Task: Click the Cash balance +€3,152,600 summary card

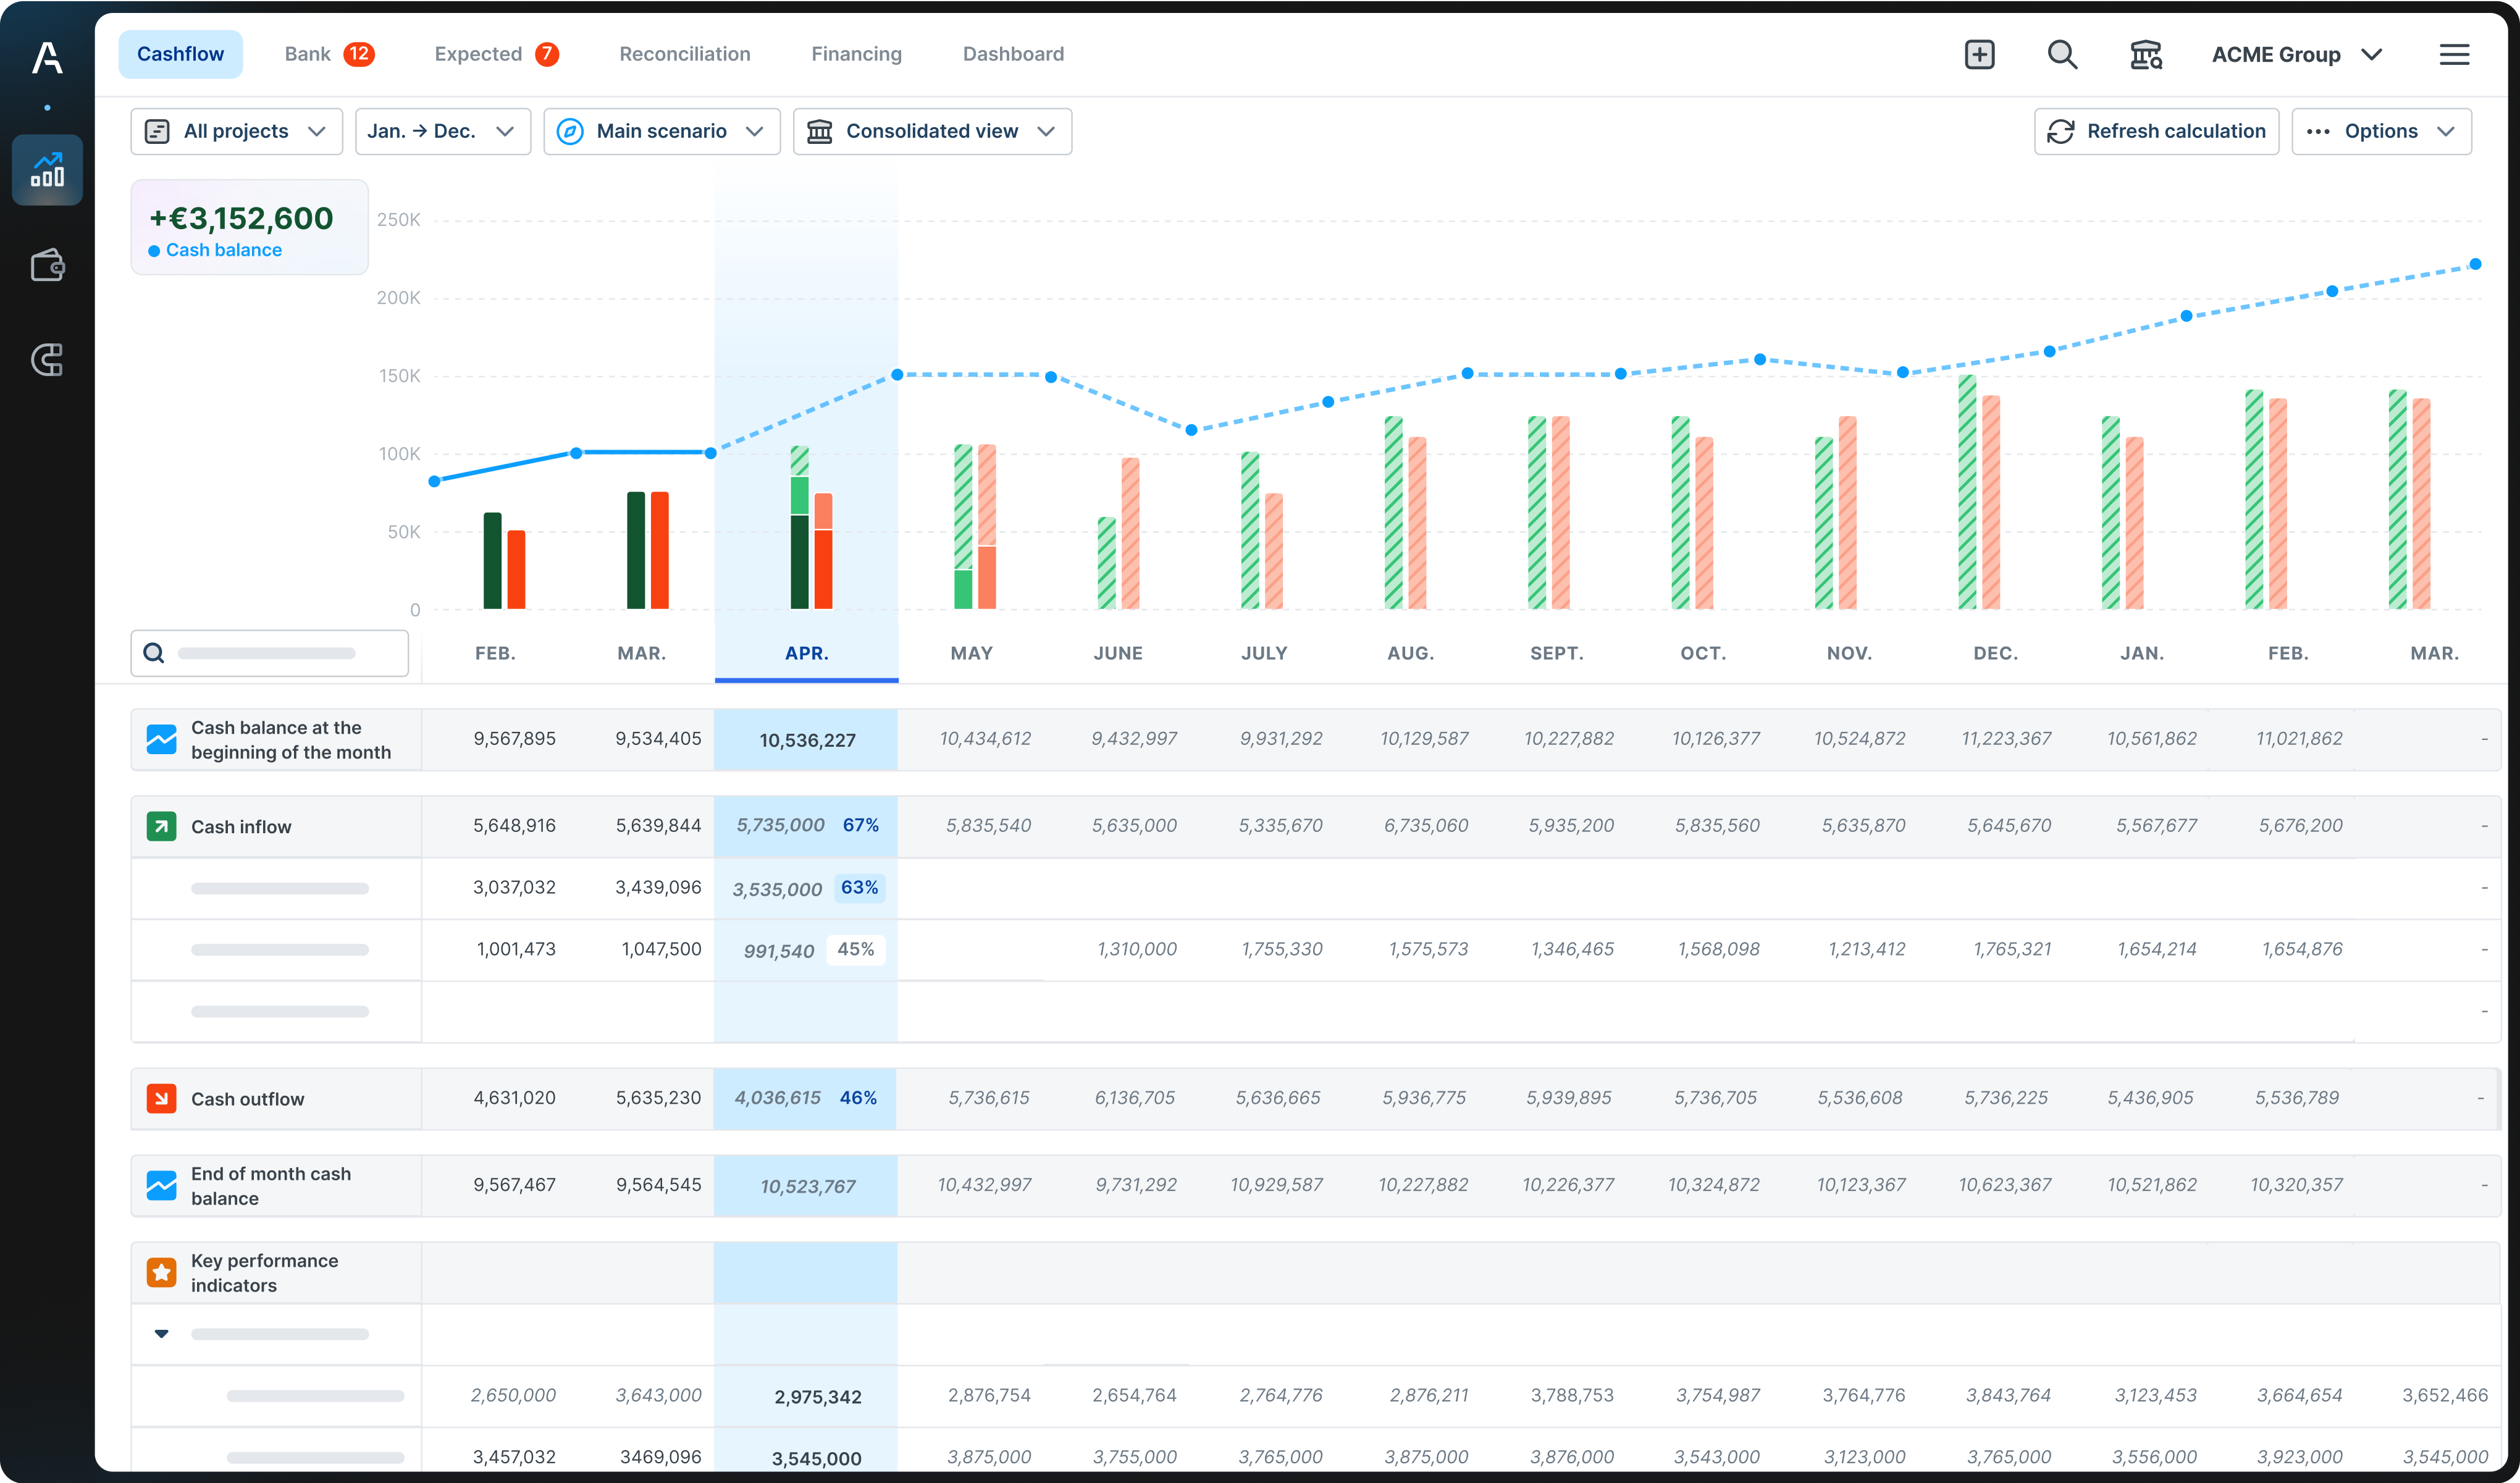Action: 249,227
